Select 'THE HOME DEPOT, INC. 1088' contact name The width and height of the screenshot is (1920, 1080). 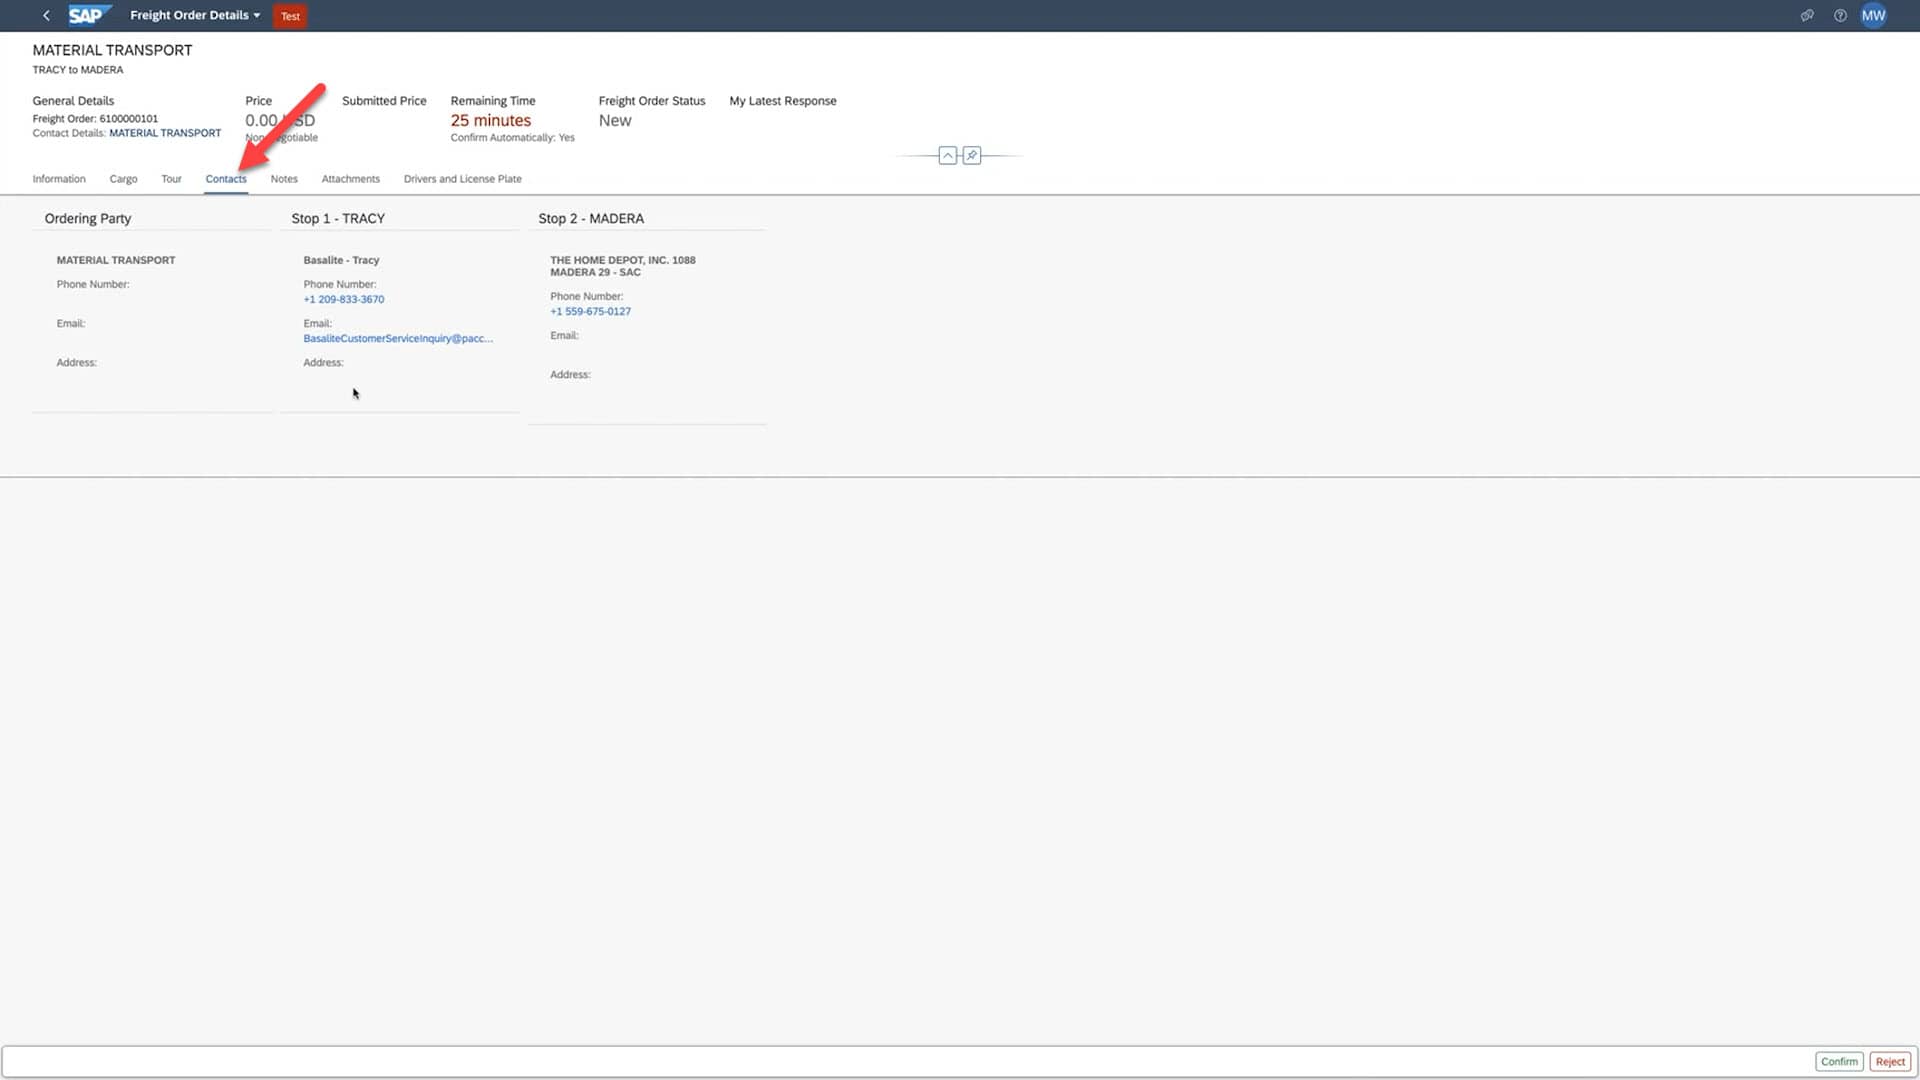(622, 260)
